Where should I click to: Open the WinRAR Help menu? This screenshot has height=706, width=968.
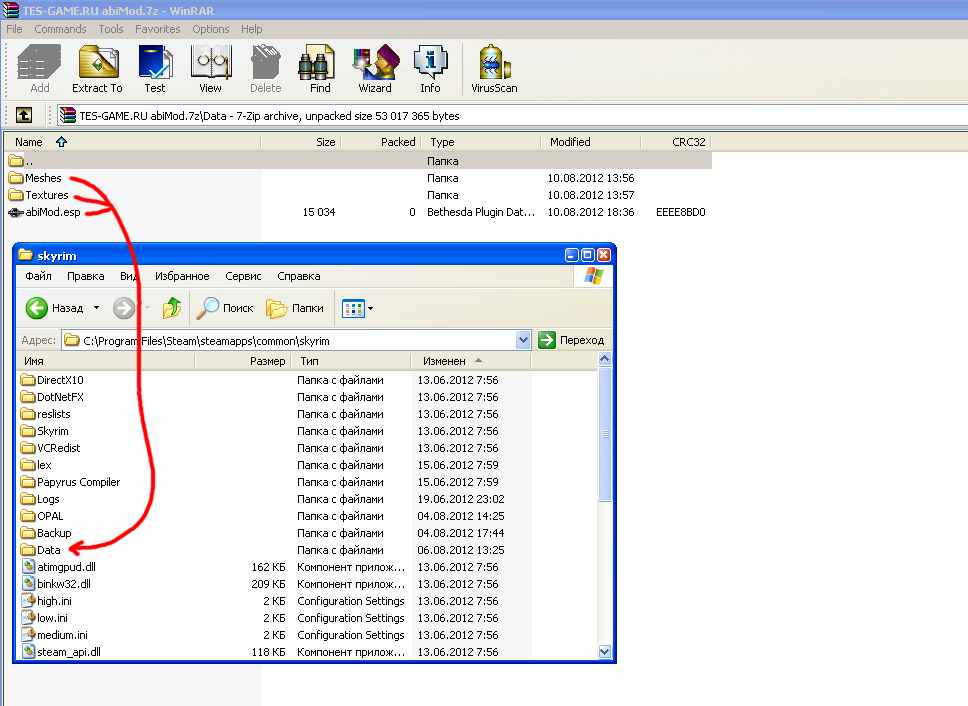[251, 29]
